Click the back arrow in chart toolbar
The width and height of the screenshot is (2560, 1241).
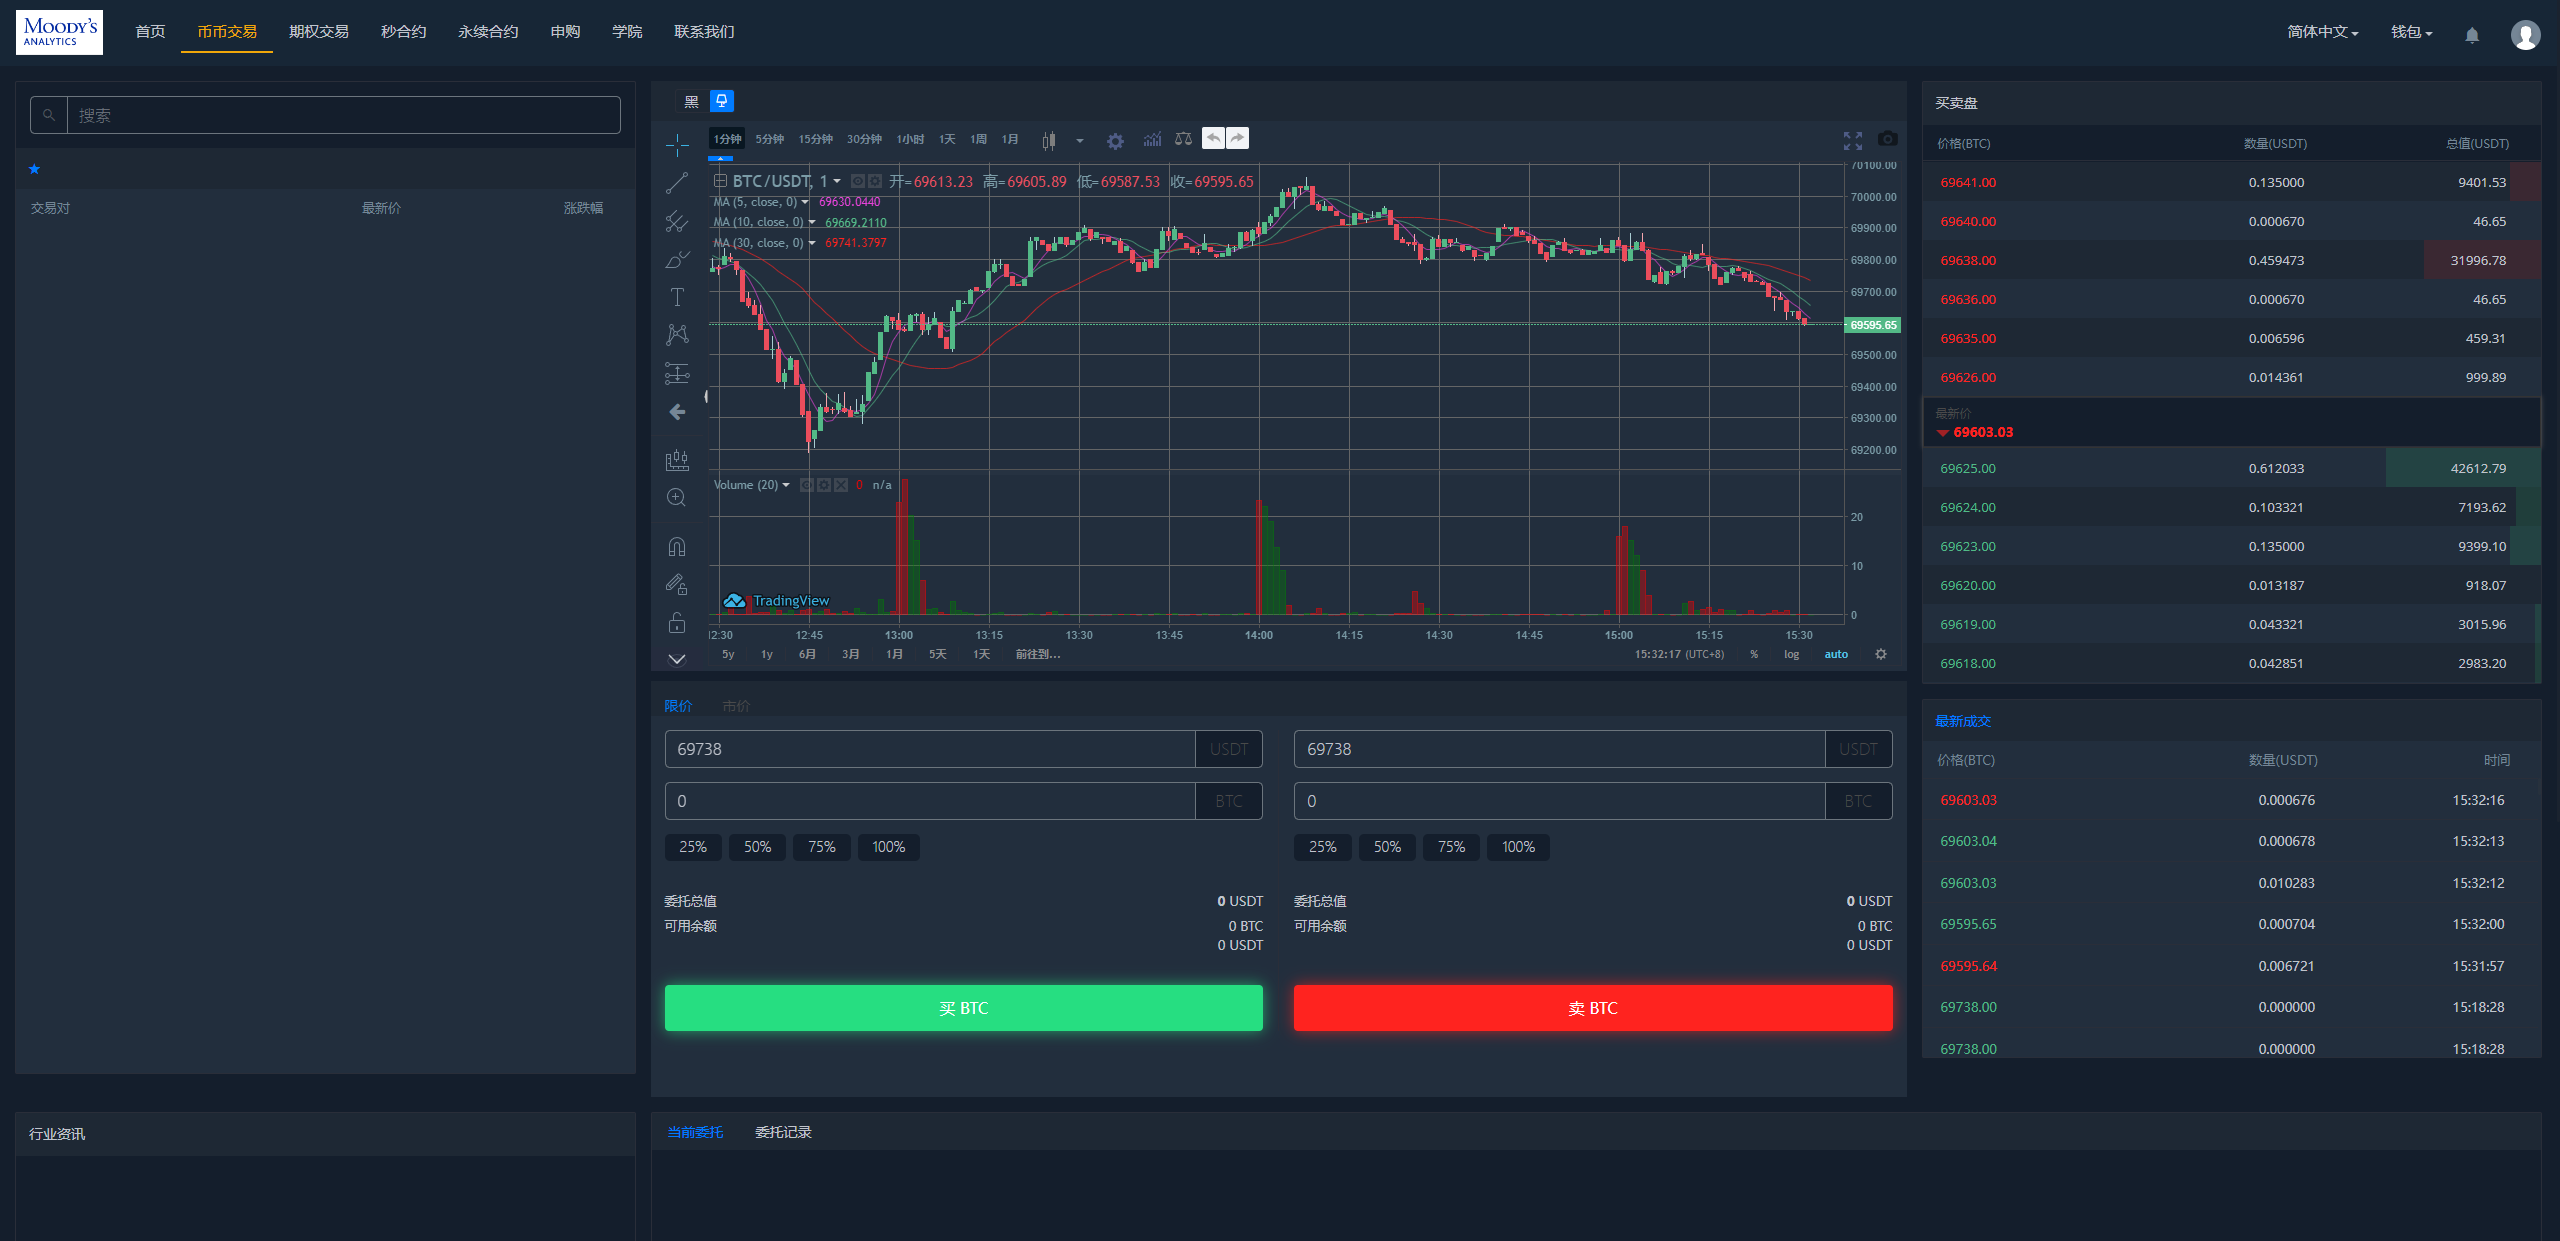click(677, 412)
